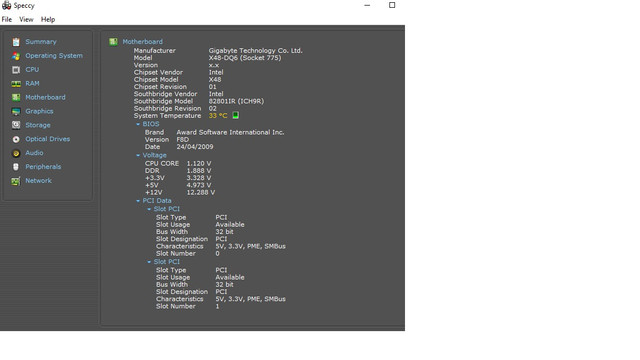This screenshot has width=640, height=360.
Task: Click the CPU chip icon
Action: [x=16, y=70]
